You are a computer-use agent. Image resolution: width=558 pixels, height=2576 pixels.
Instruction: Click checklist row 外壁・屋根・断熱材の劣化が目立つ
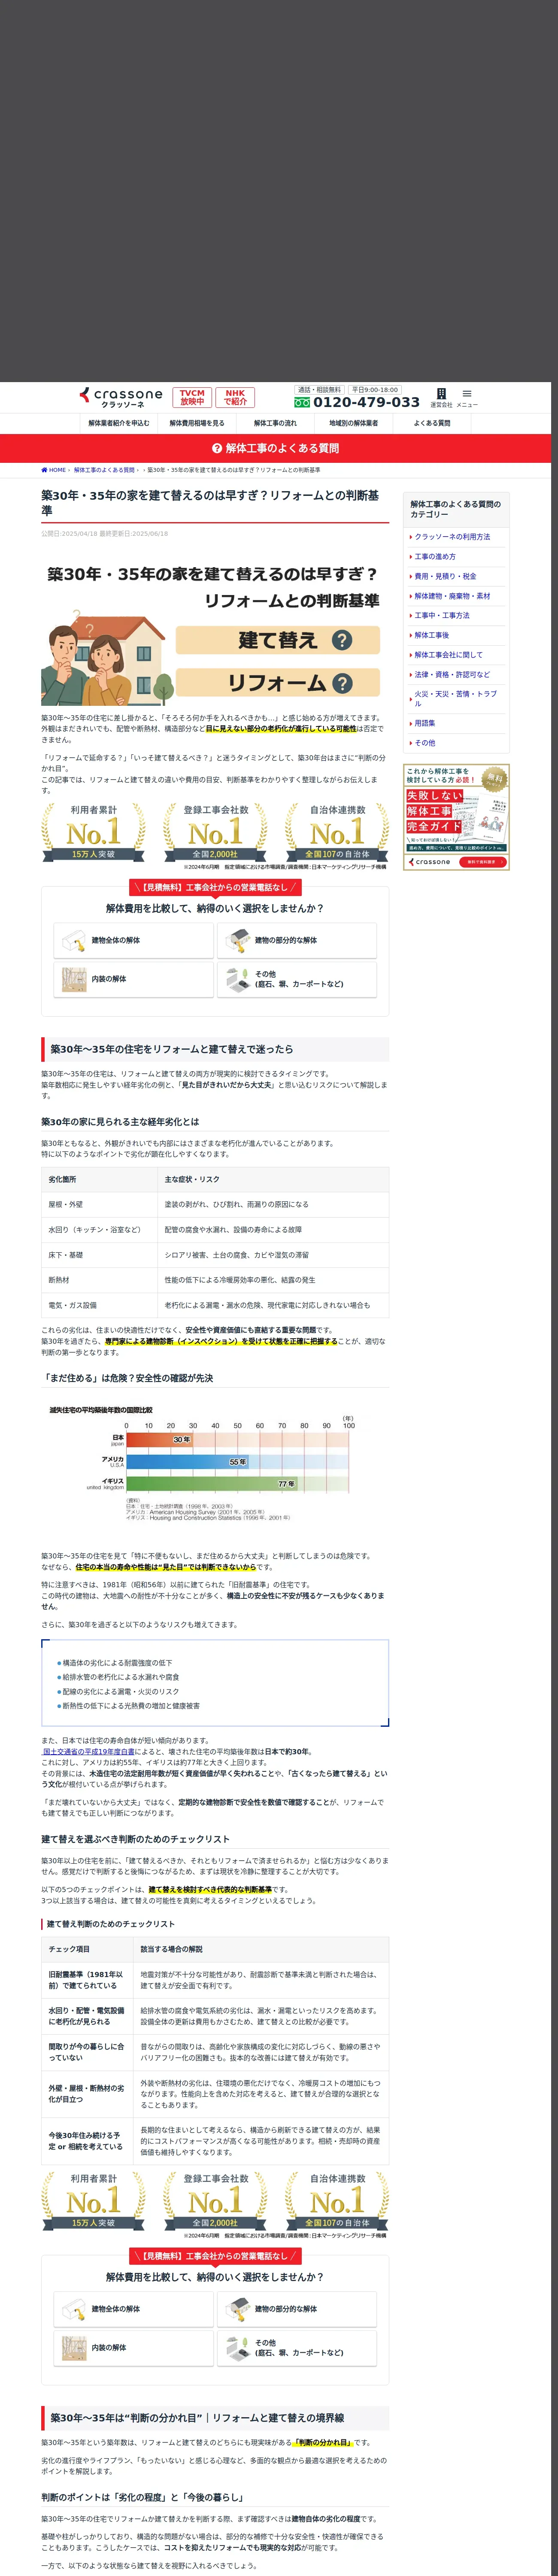(x=215, y=2093)
